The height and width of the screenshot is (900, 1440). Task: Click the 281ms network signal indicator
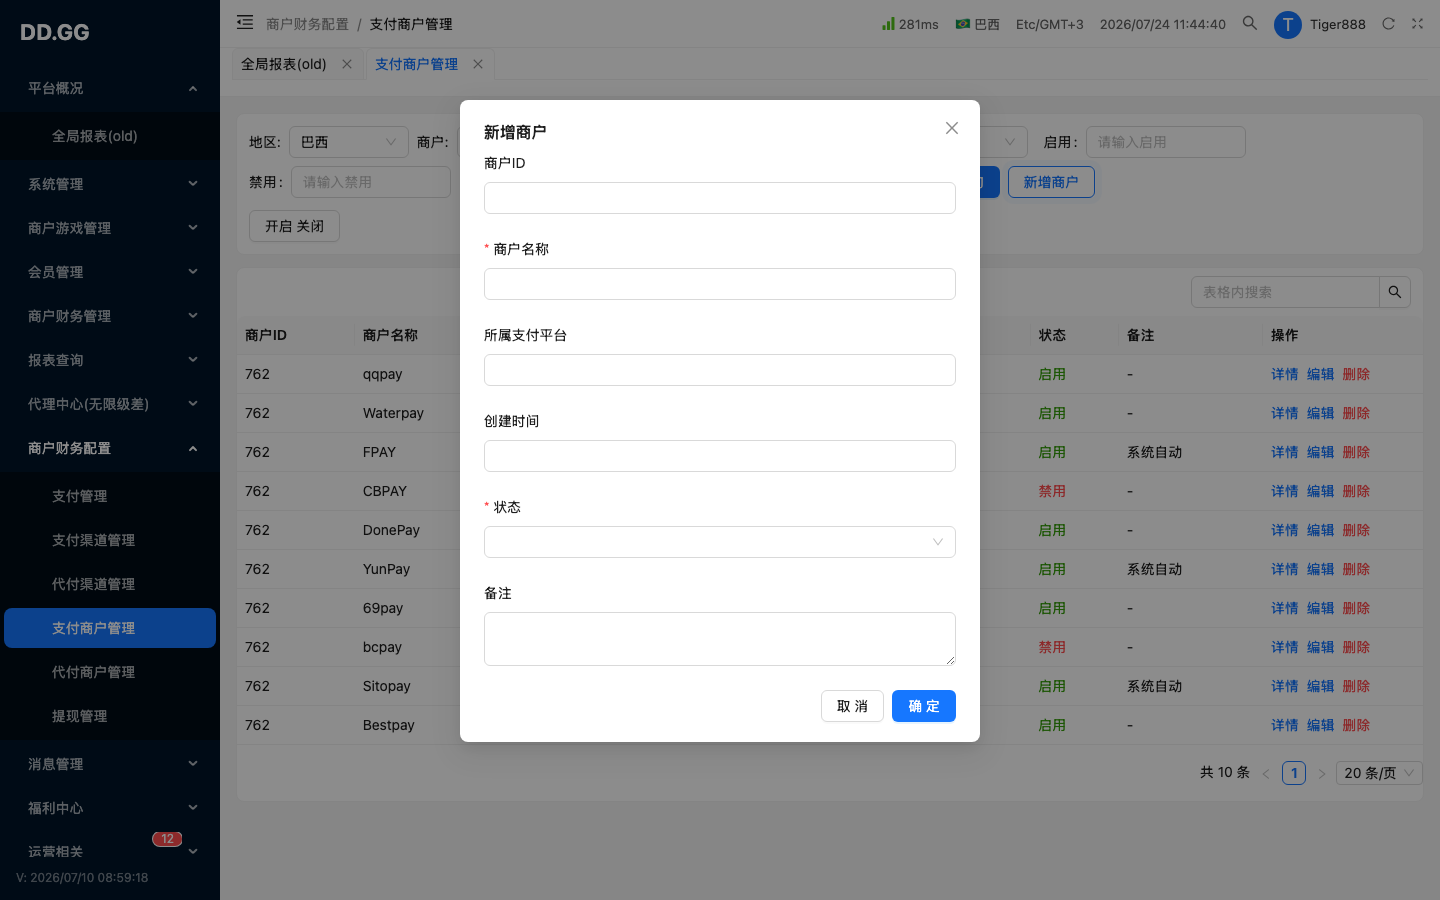pyautogui.click(x=910, y=24)
